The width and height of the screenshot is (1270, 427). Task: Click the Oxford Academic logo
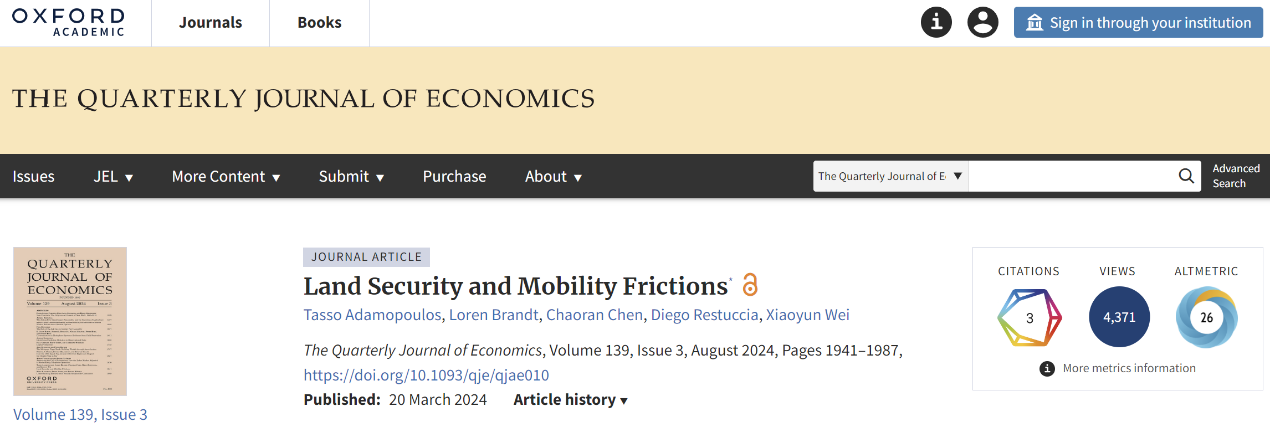click(68, 22)
